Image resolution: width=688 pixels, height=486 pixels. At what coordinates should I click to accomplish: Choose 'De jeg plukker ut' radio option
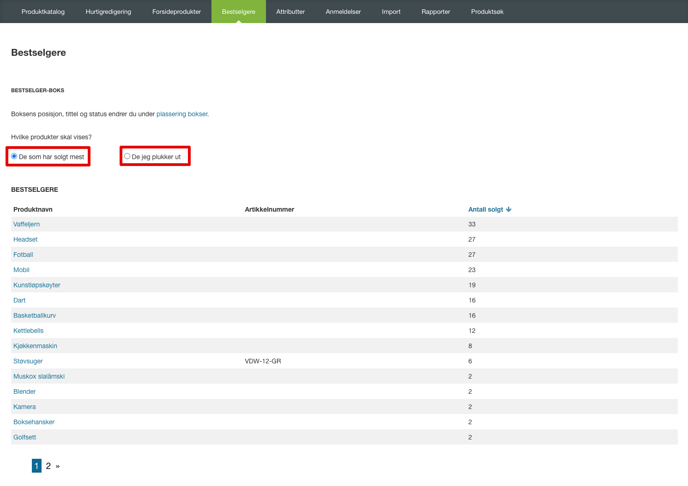click(x=127, y=156)
